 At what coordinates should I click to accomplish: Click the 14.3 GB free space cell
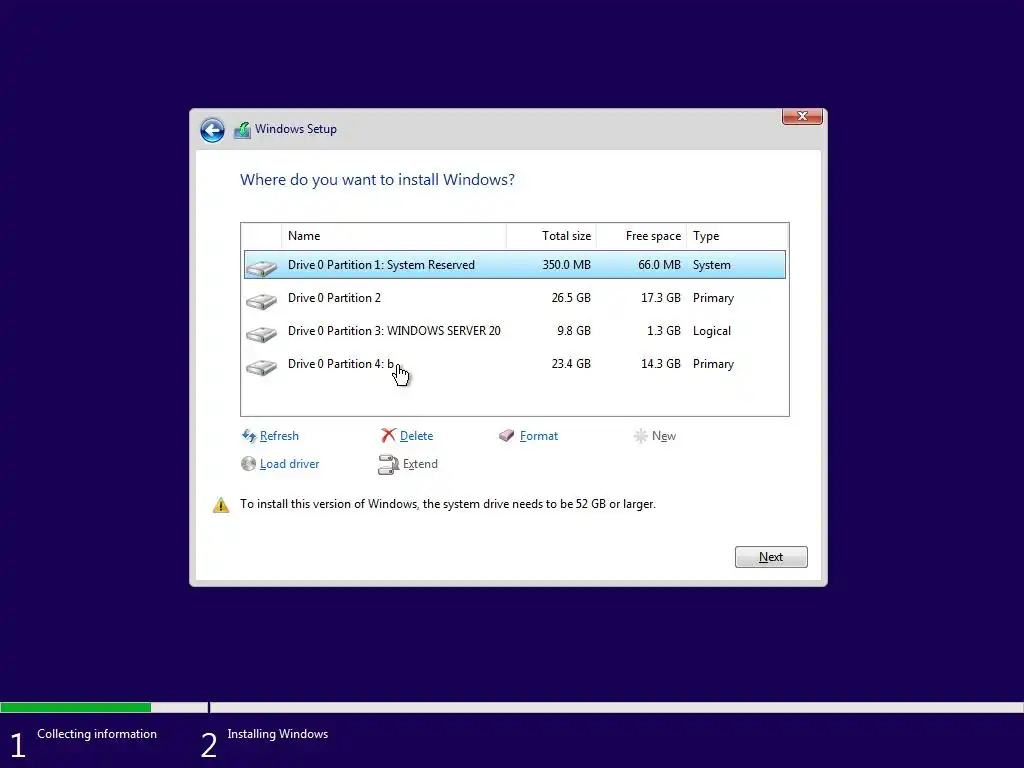tap(660, 364)
